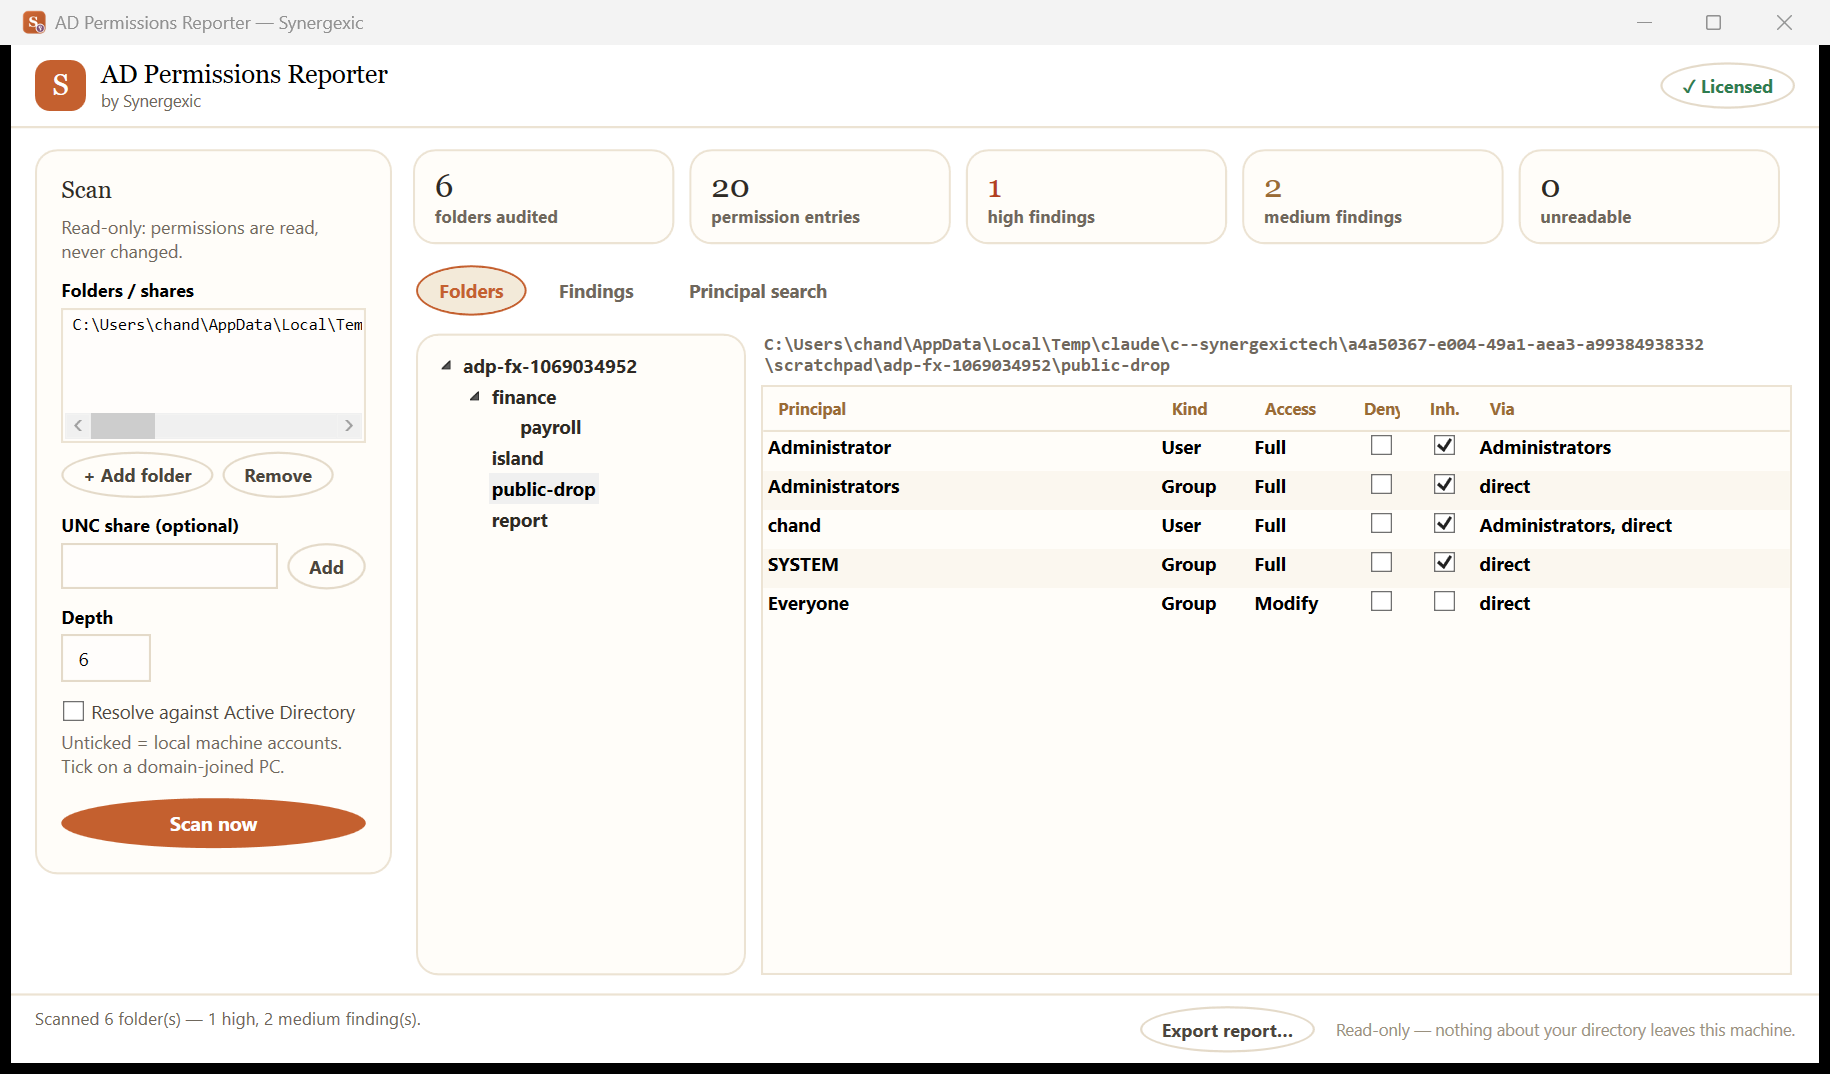Toggle Inherited checkbox for chand row

point(1444,524)
